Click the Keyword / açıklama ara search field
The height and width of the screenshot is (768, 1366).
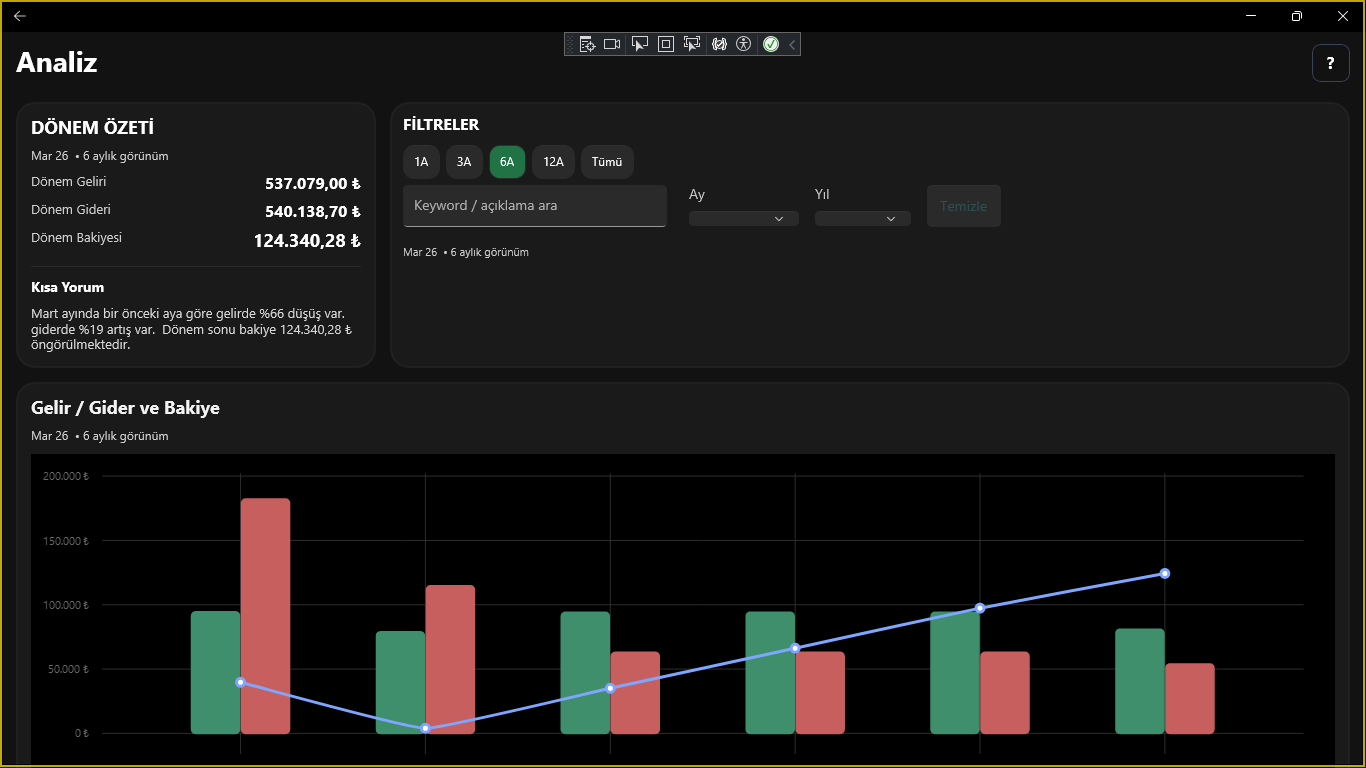coord(534,206)
